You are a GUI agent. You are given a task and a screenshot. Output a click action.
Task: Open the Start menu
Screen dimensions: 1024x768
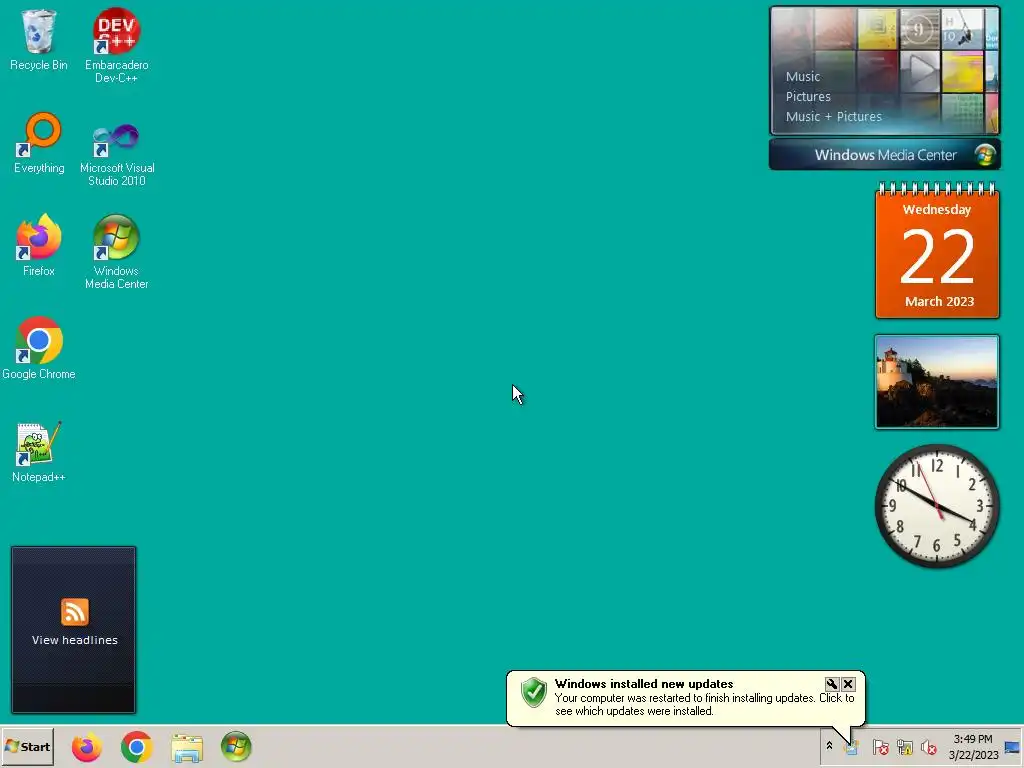(27, 747)
